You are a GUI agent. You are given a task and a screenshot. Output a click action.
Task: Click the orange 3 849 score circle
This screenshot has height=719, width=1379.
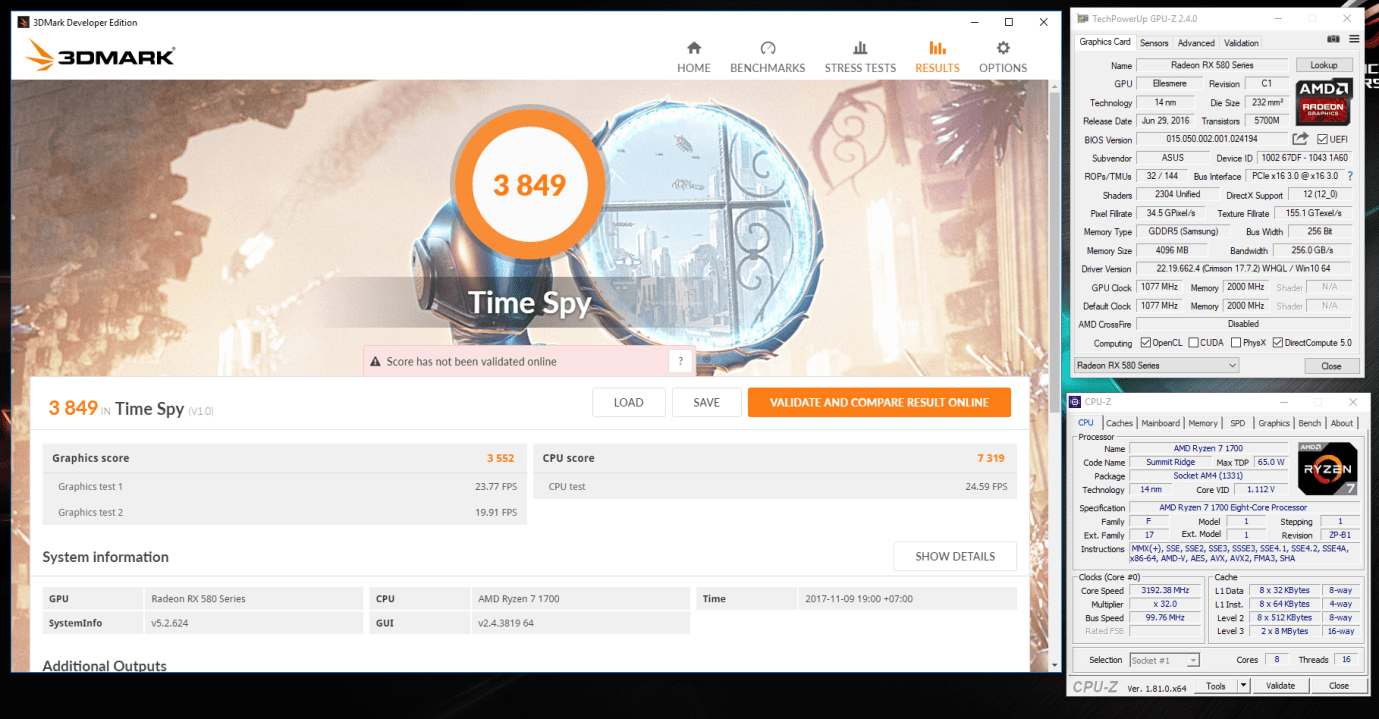529,185
